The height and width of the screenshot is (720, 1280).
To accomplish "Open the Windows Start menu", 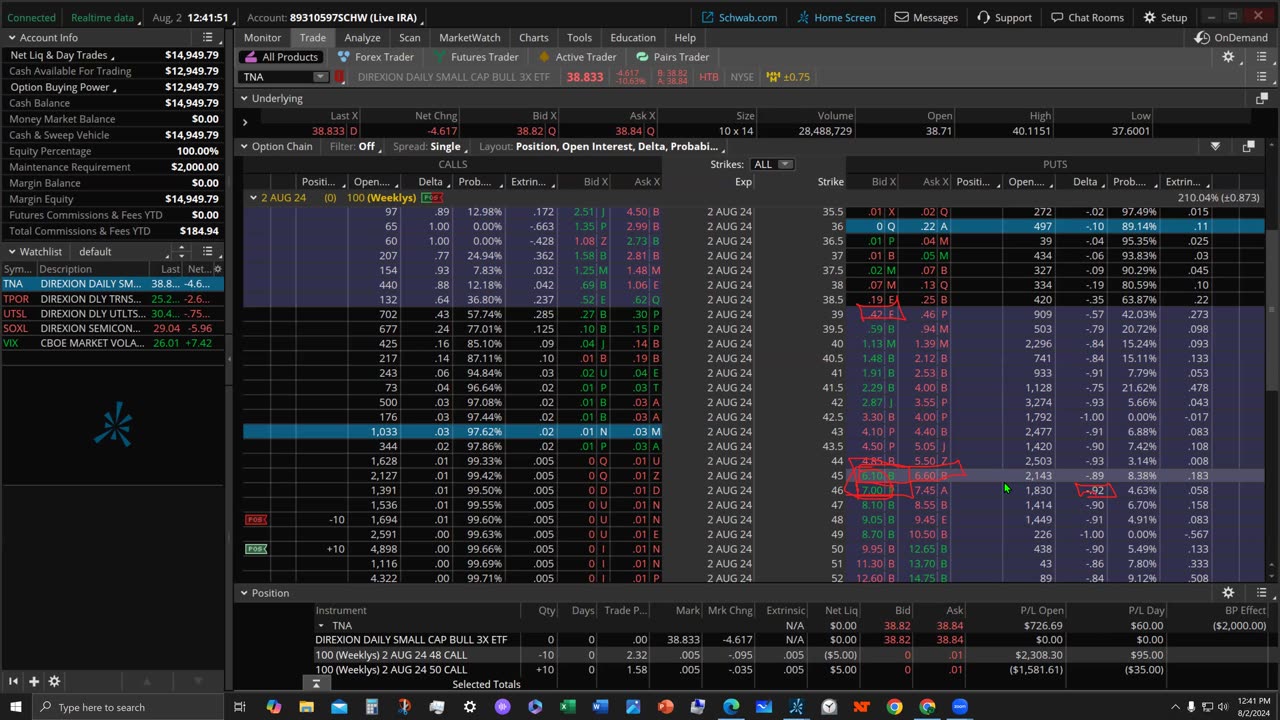I will tap(15, 707).
